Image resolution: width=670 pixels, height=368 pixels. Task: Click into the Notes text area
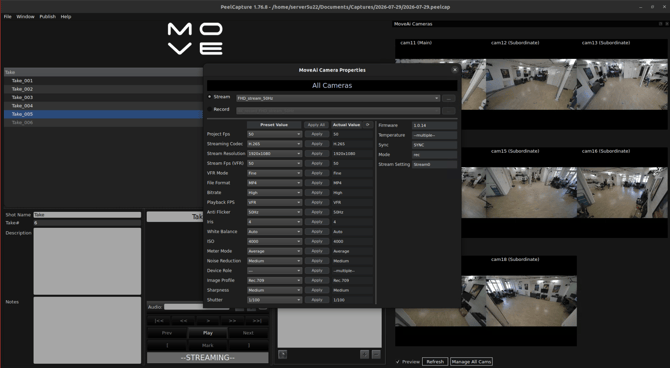87,330
